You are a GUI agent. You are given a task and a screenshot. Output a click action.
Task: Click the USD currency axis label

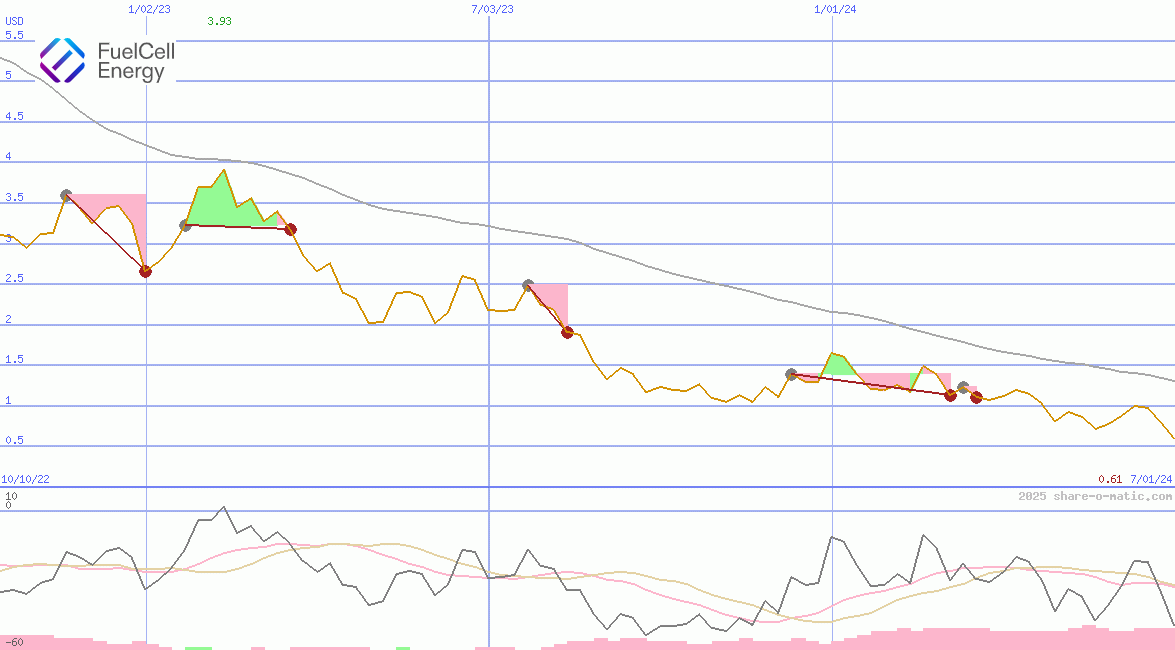[14, 21]
